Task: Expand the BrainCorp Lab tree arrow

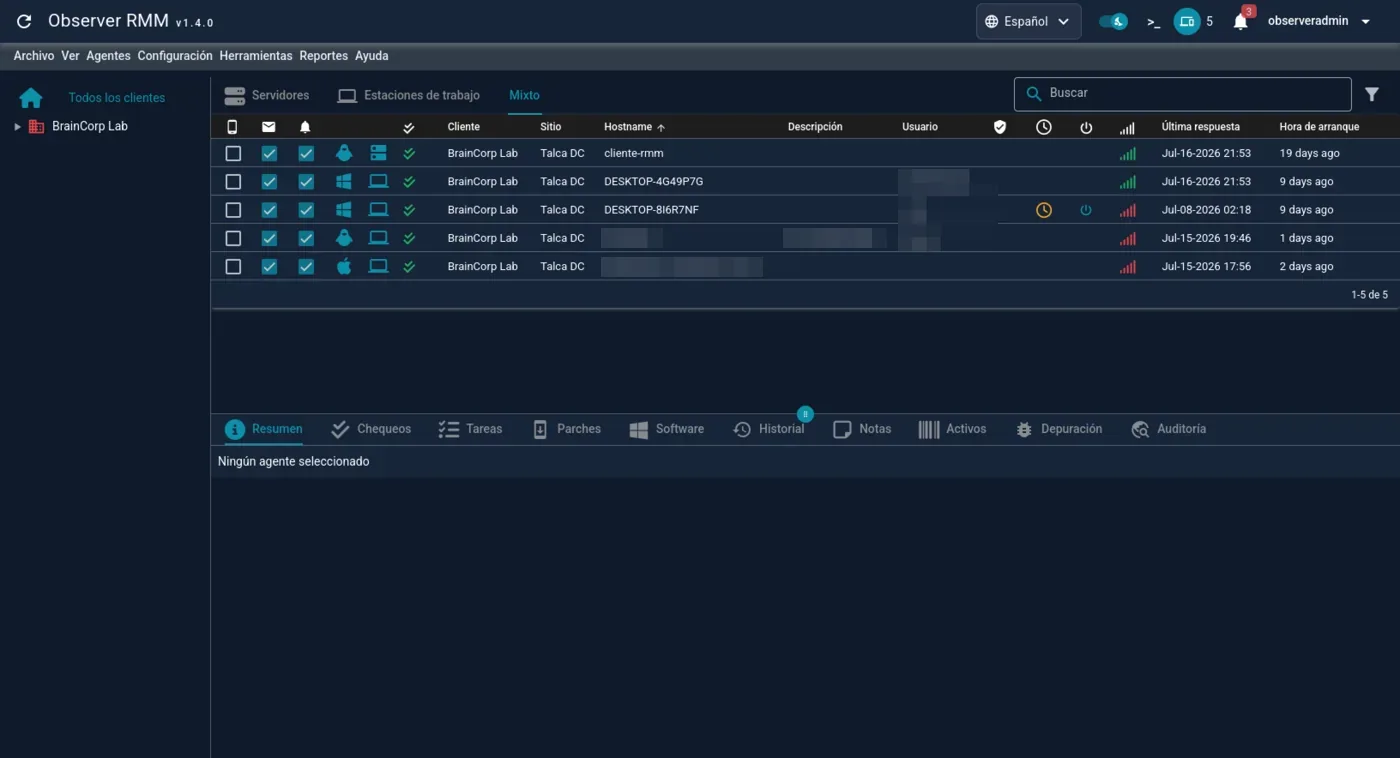Action: (17, 127)
